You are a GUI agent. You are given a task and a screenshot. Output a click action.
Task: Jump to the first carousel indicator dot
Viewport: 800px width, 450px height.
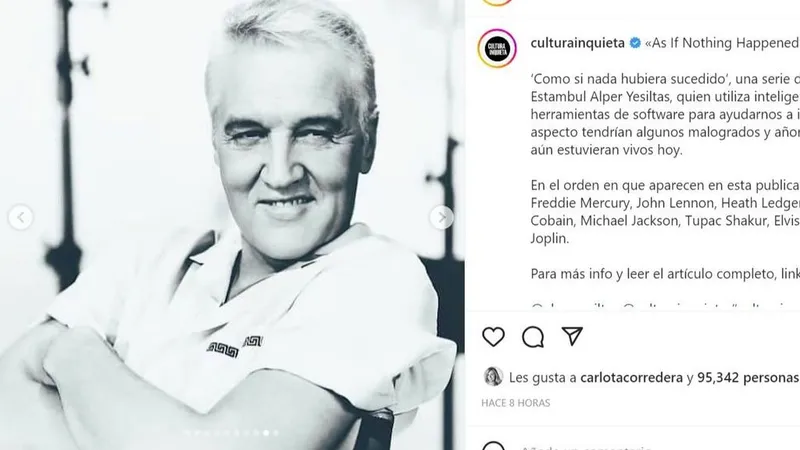coord(188,433)
